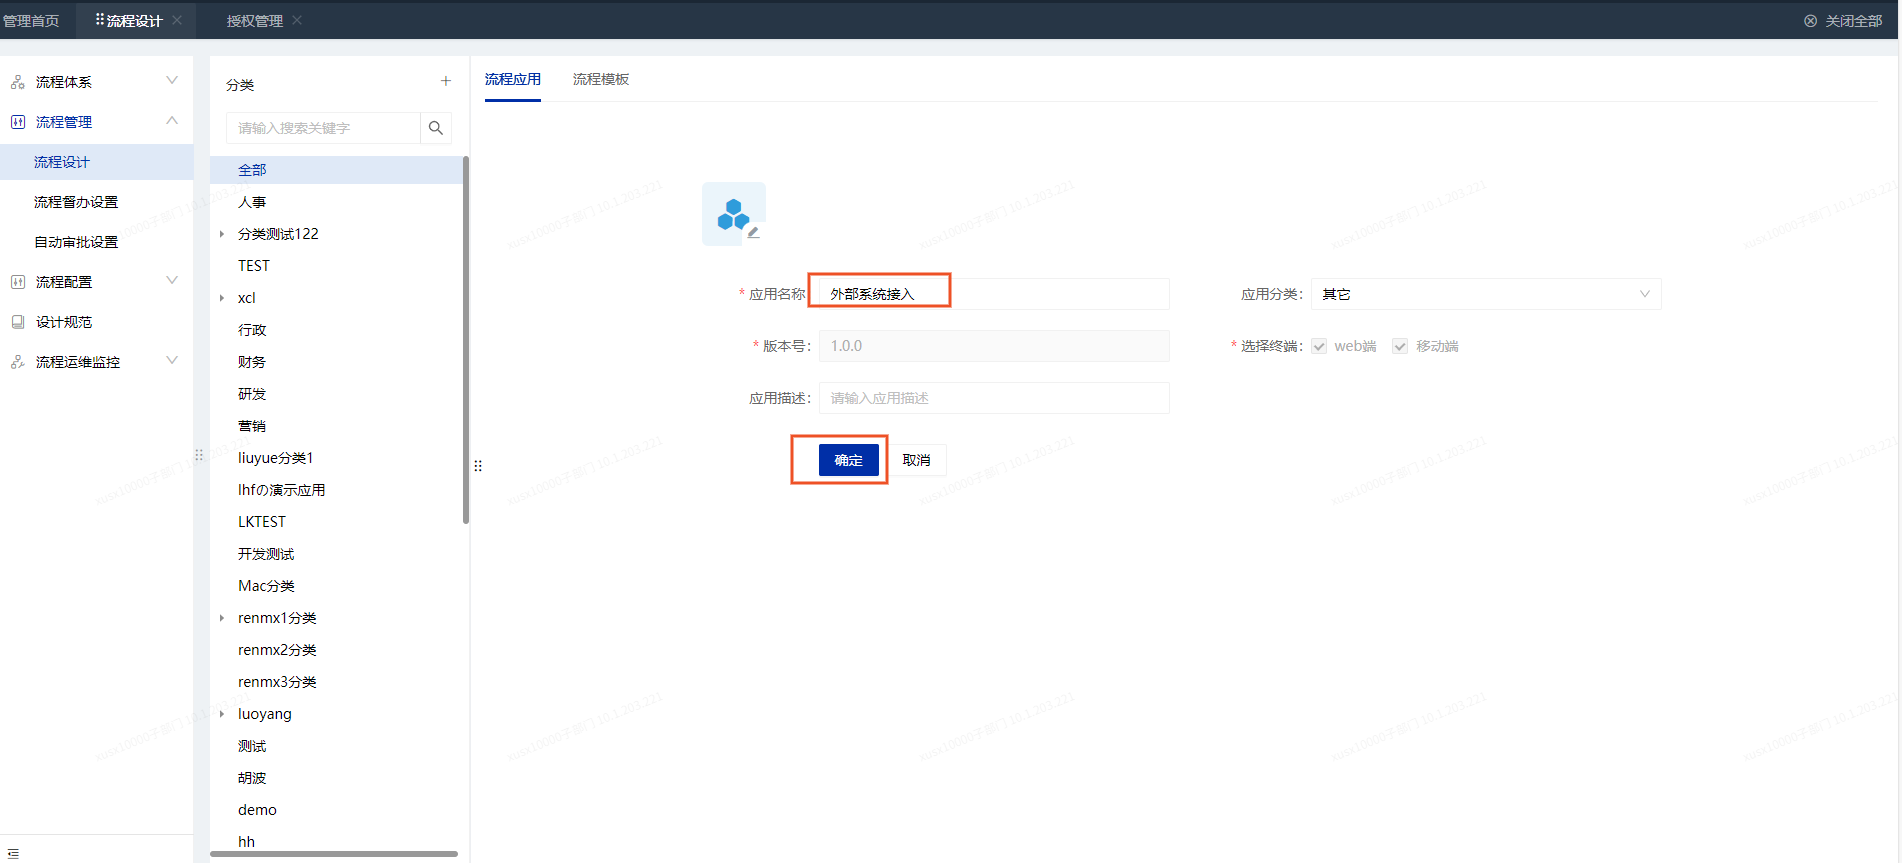Click the 应用描述 input field
The image size is (1902, 863).
pyautogui.click(x=994, y=398)
